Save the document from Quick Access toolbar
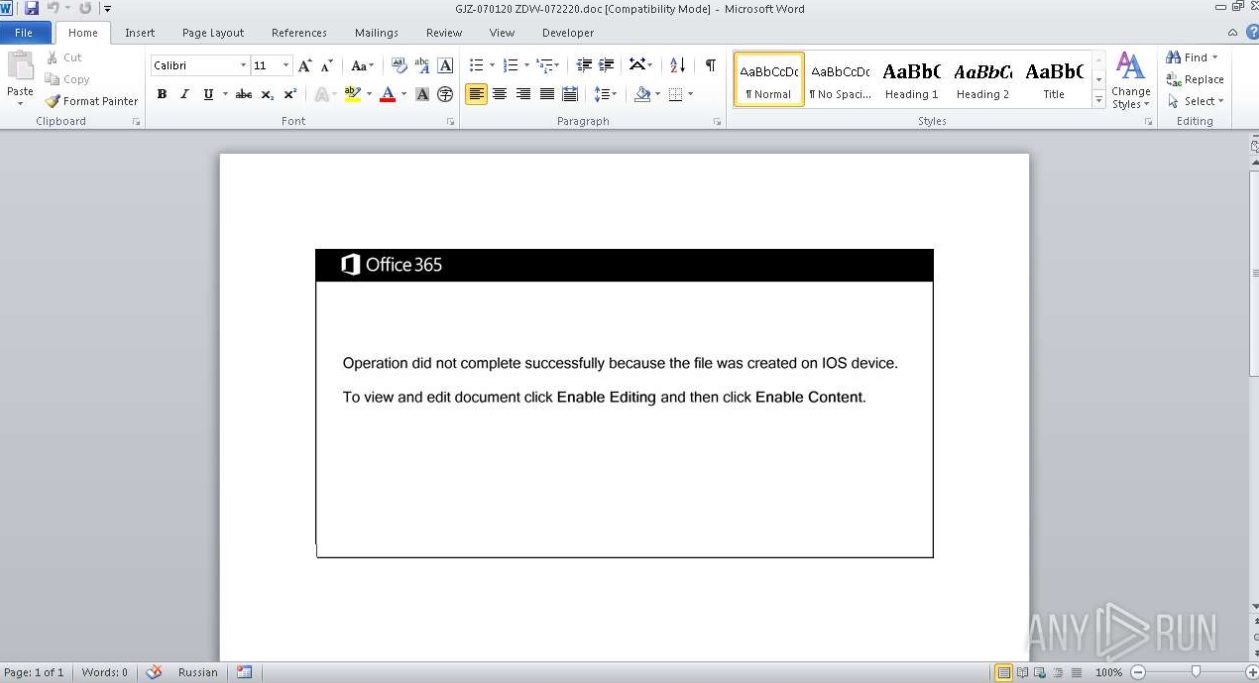The width and height of the screenshot is (1259, 683). [32, 9]
